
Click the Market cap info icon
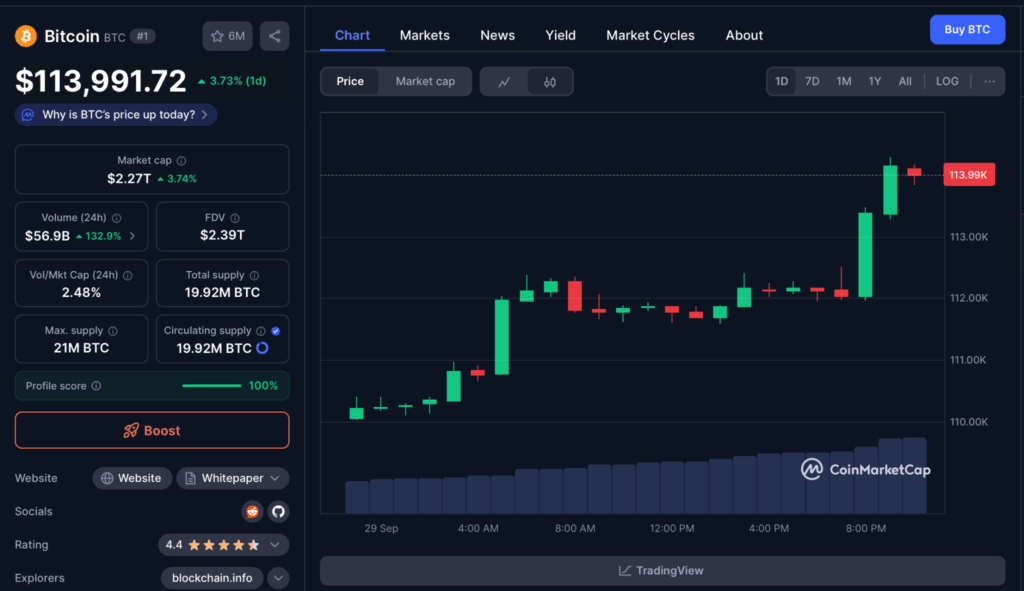click(181, 161)
